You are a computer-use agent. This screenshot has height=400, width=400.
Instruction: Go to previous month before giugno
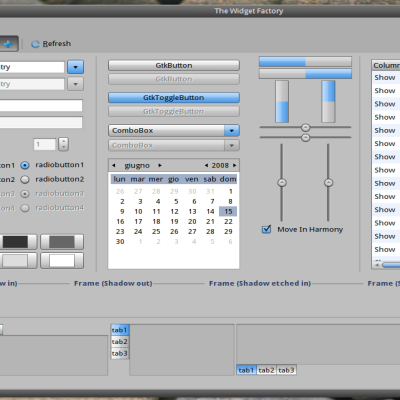tap(114, 165)
